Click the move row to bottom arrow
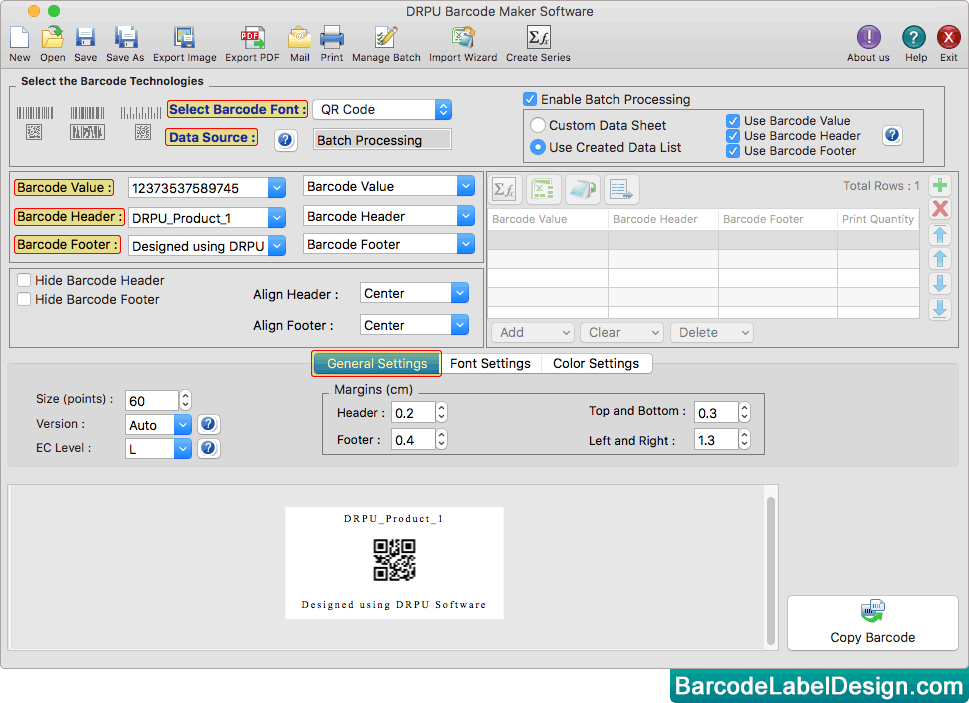 coord(940,308)
